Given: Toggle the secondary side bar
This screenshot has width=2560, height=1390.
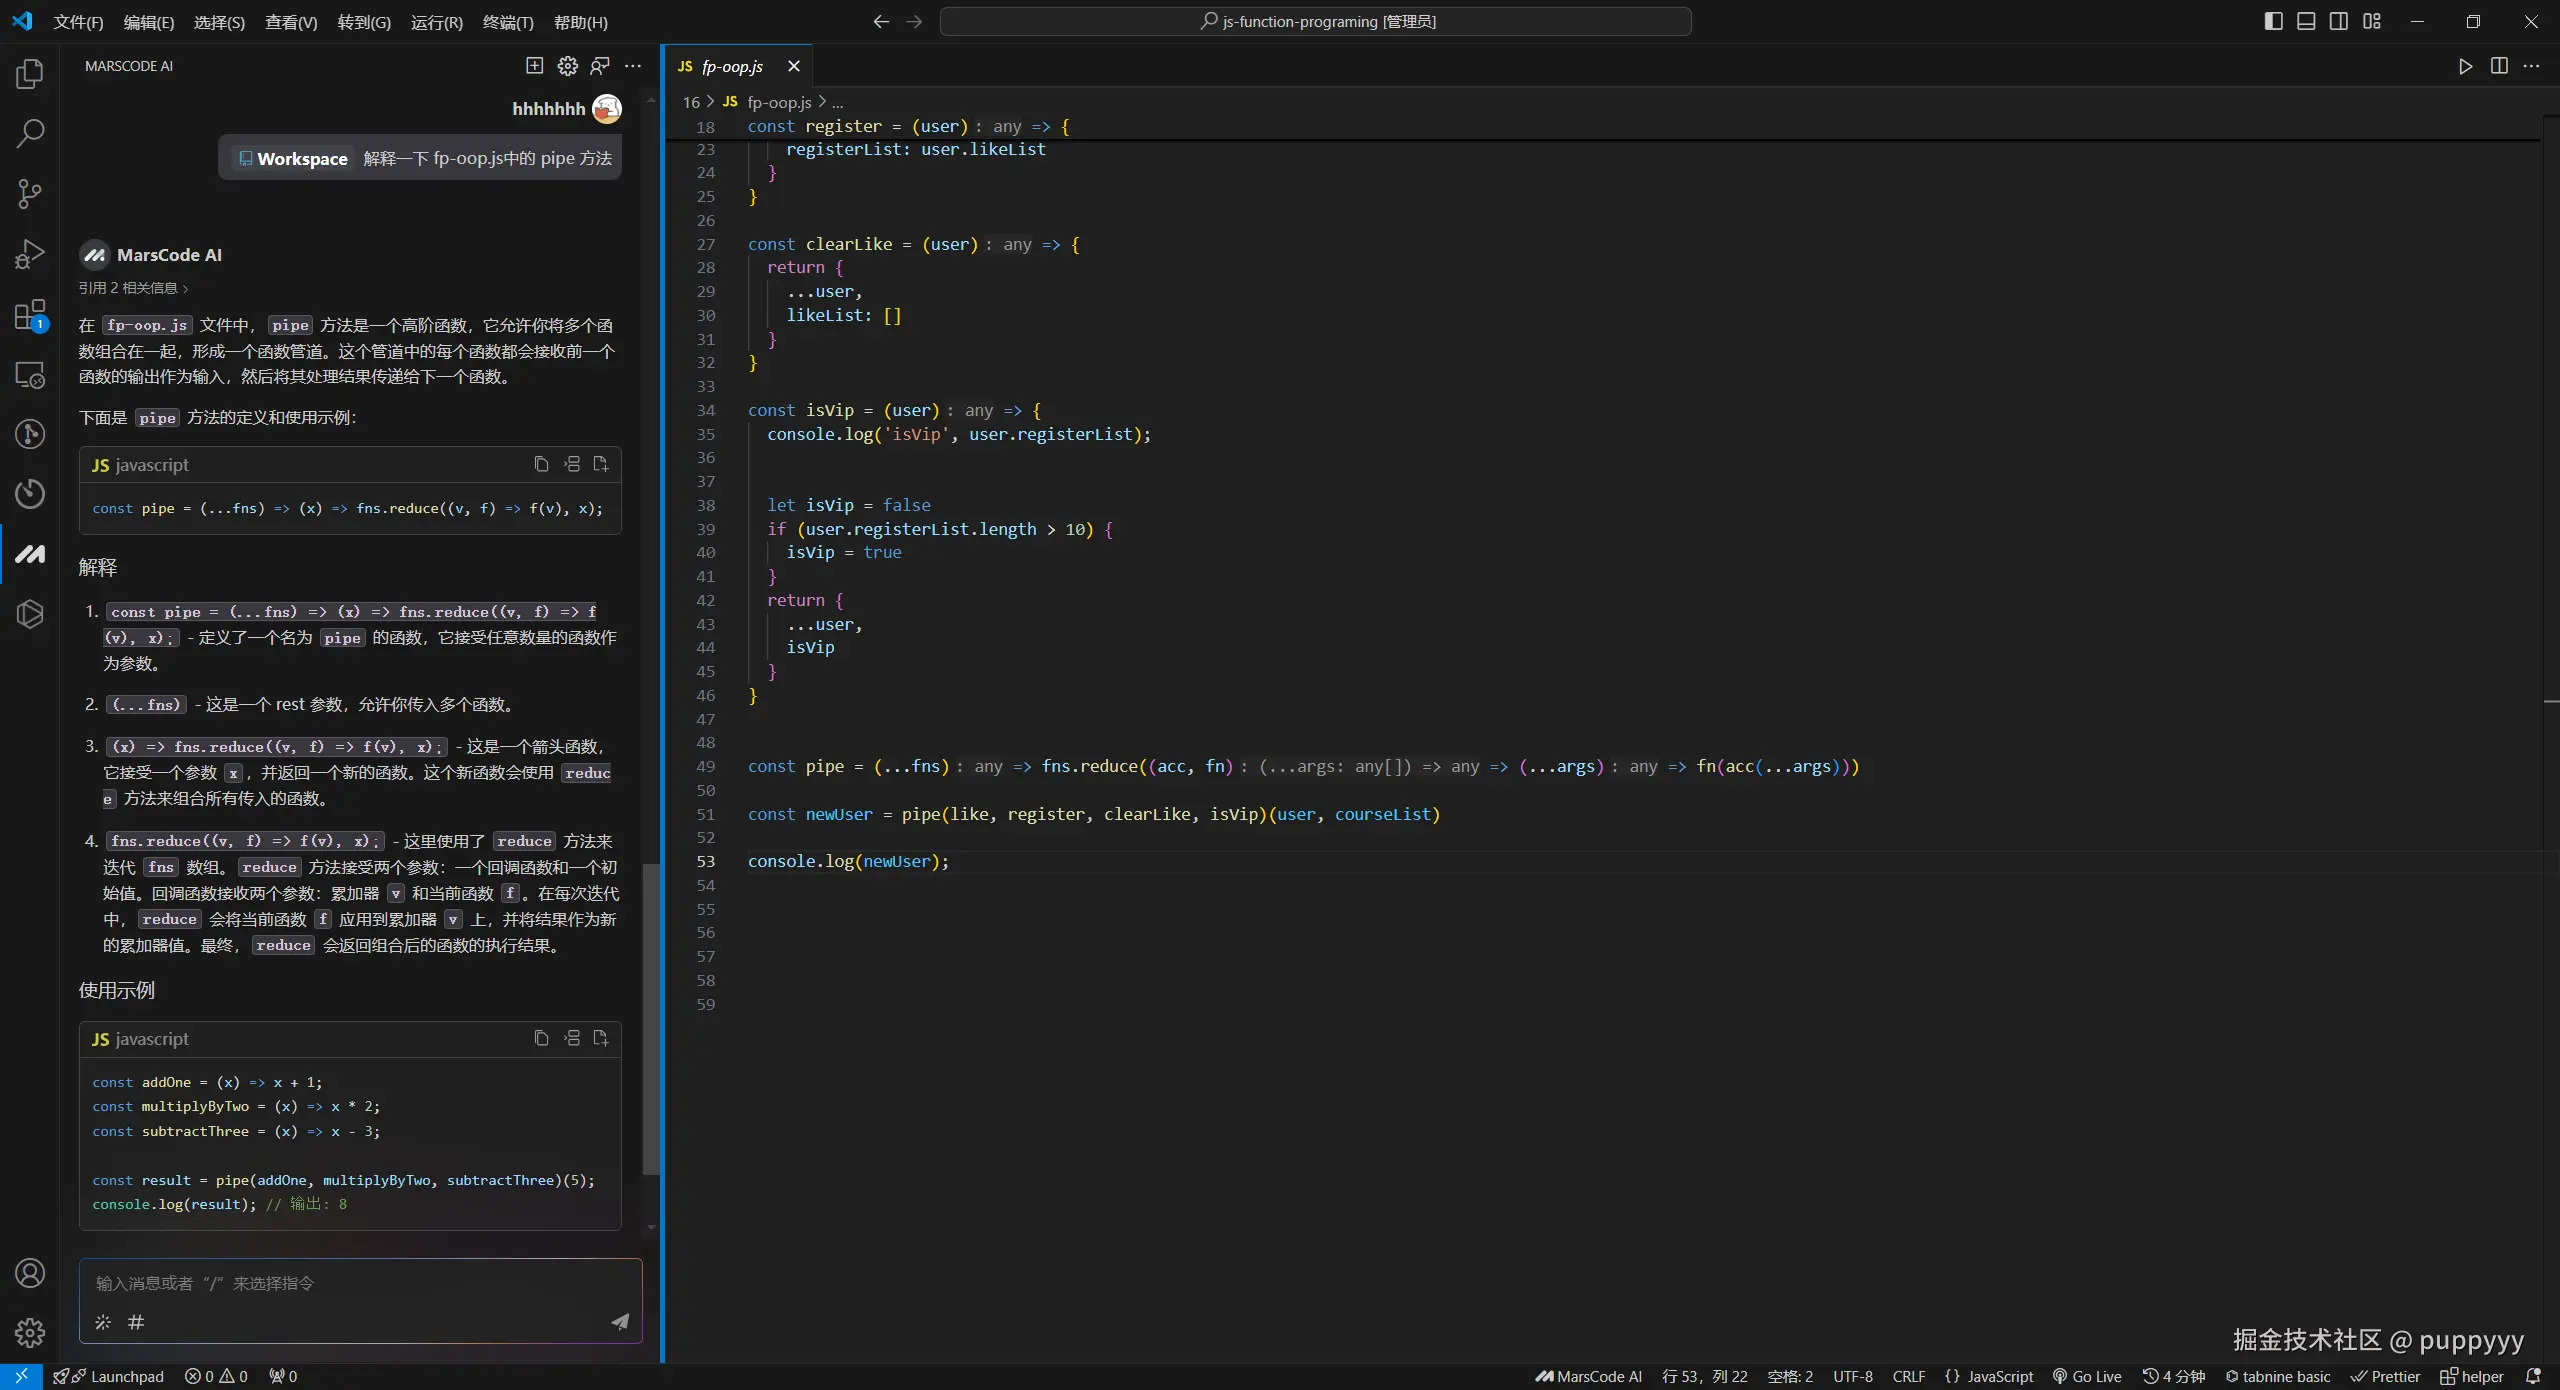Looking at the screenshot, I should (2339, 21).
